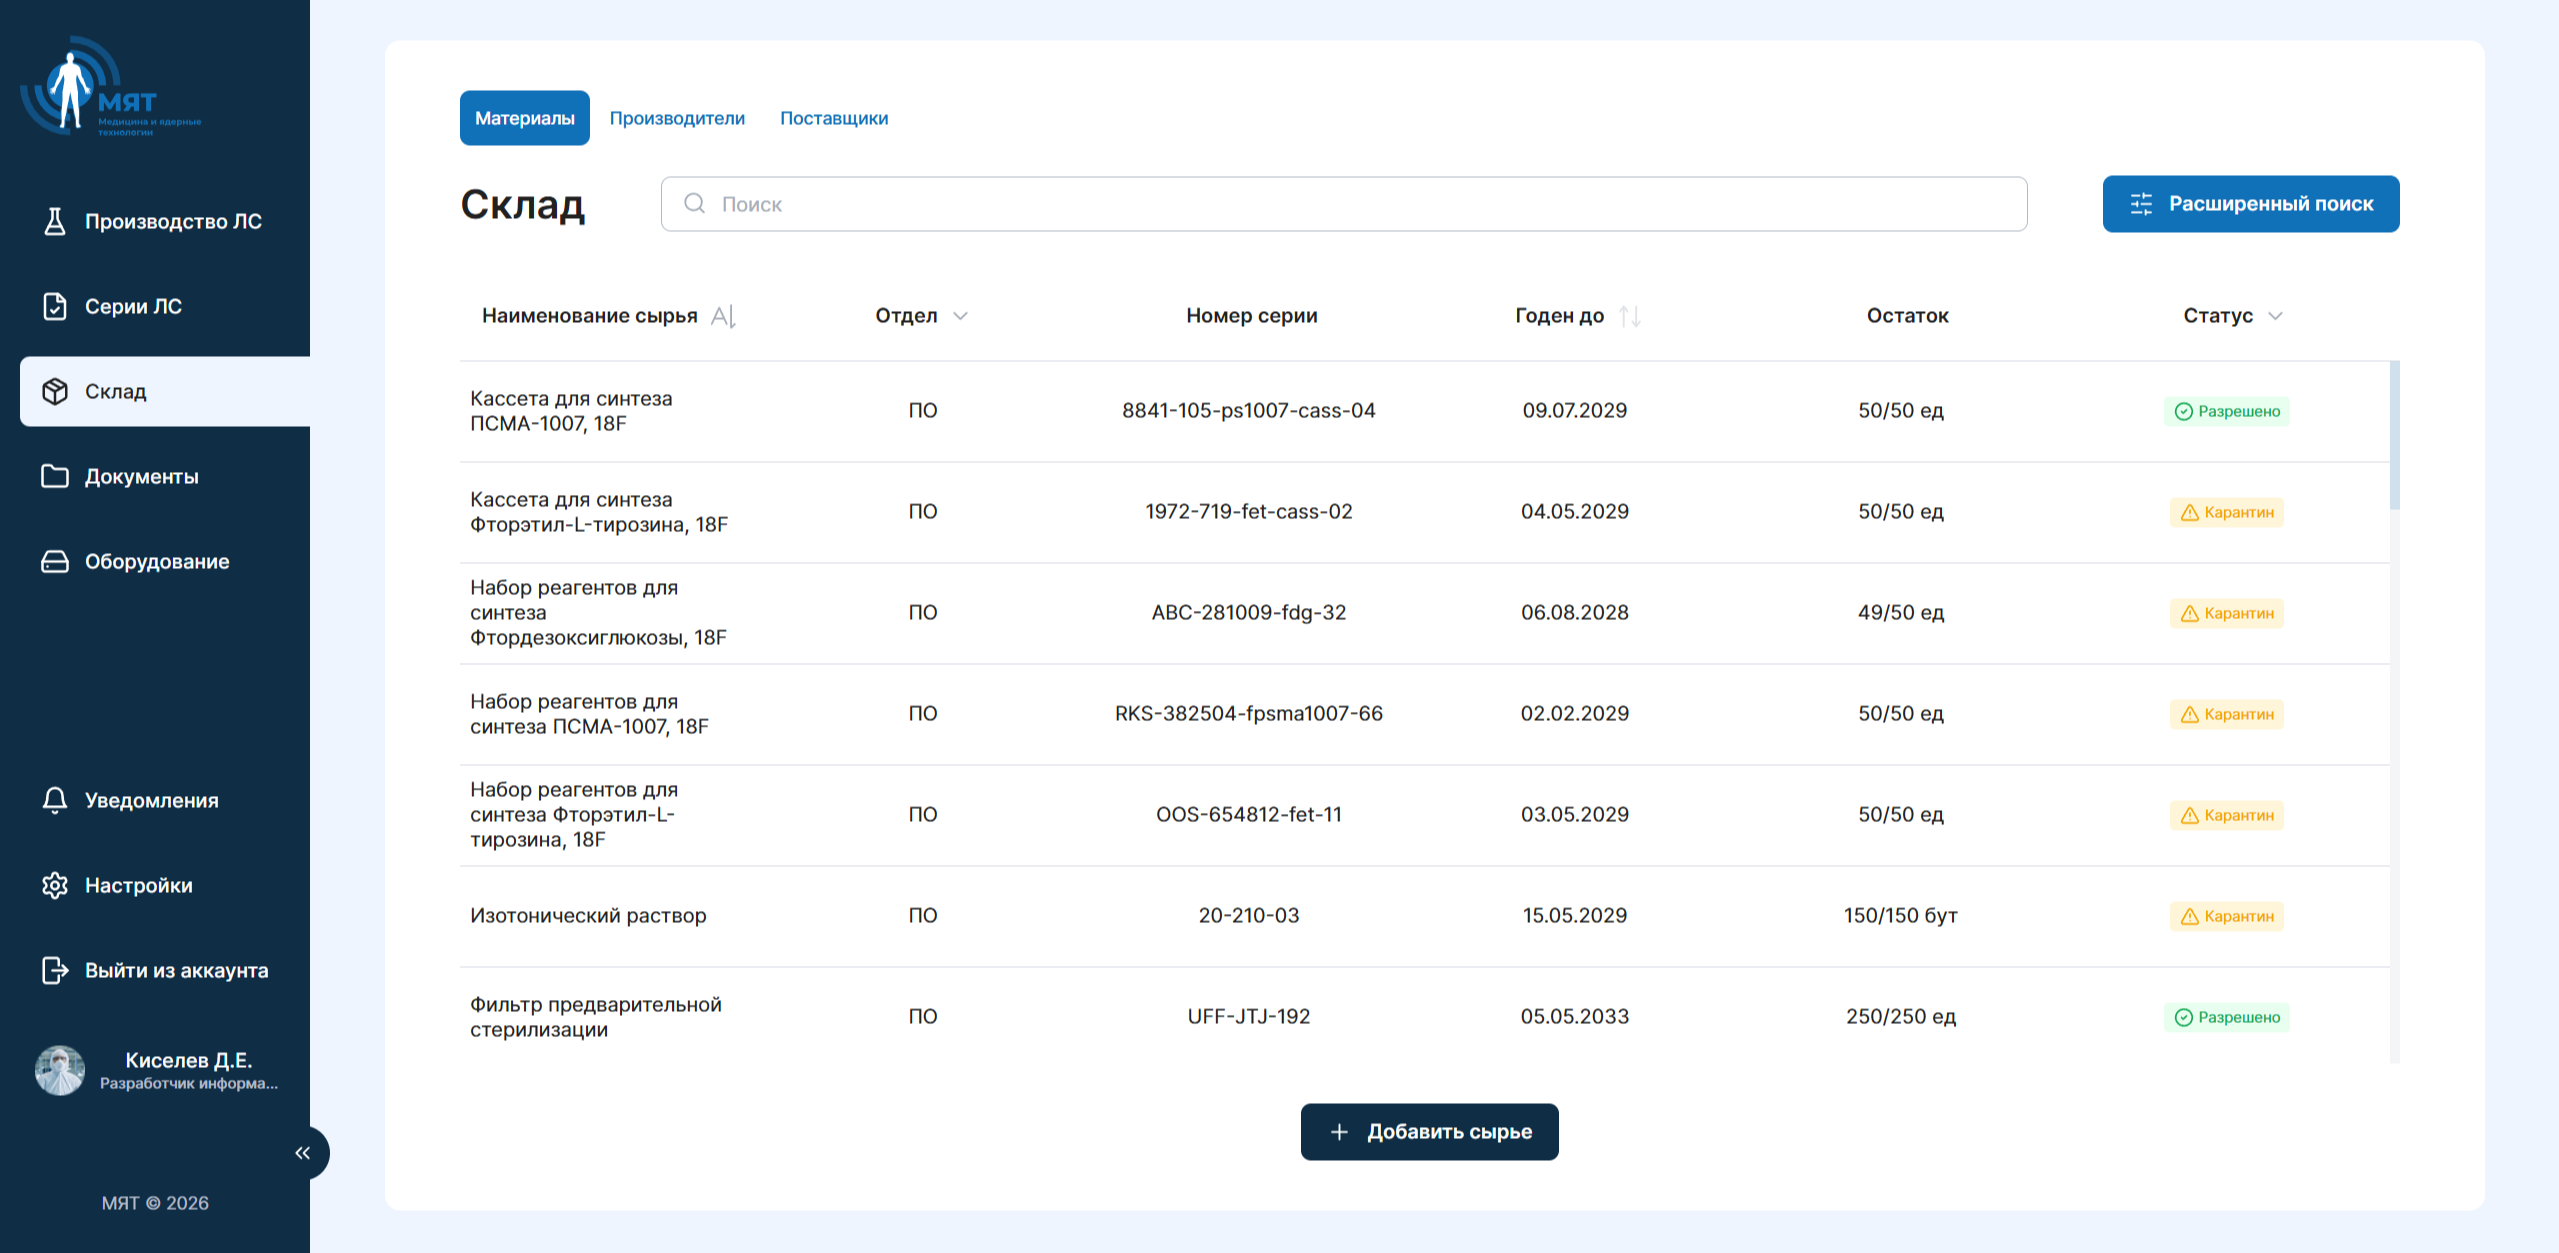Focus the Поиск search field
The image size is (2559, 1253).
click(x=1344, y=204)
